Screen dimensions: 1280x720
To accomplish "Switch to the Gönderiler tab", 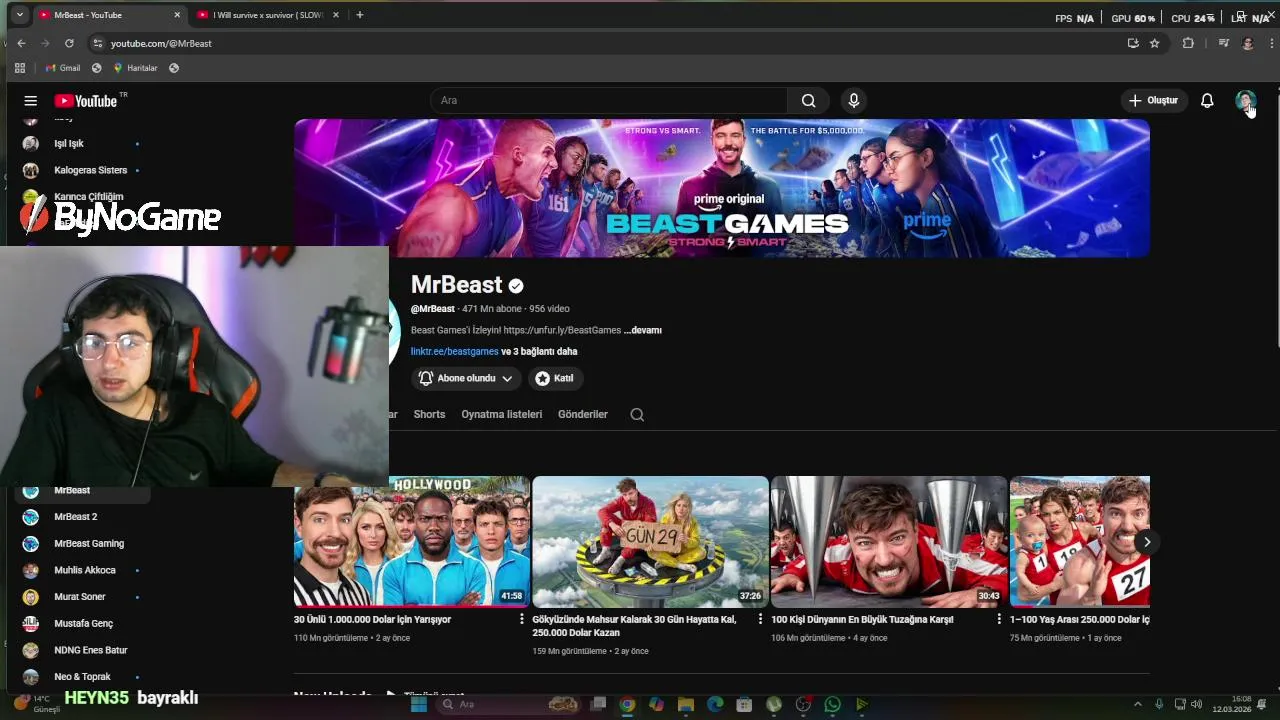I will (x=583, y=414).
